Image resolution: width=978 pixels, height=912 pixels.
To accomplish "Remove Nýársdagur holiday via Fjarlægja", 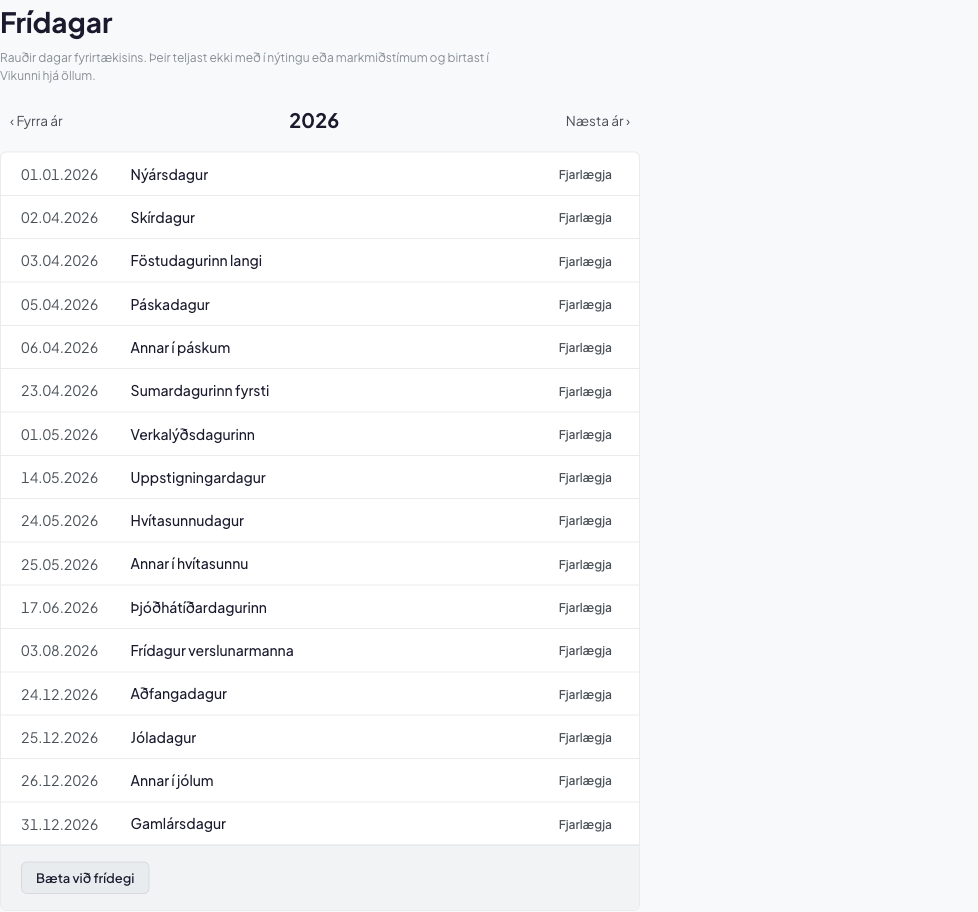I will click(584, 175).
